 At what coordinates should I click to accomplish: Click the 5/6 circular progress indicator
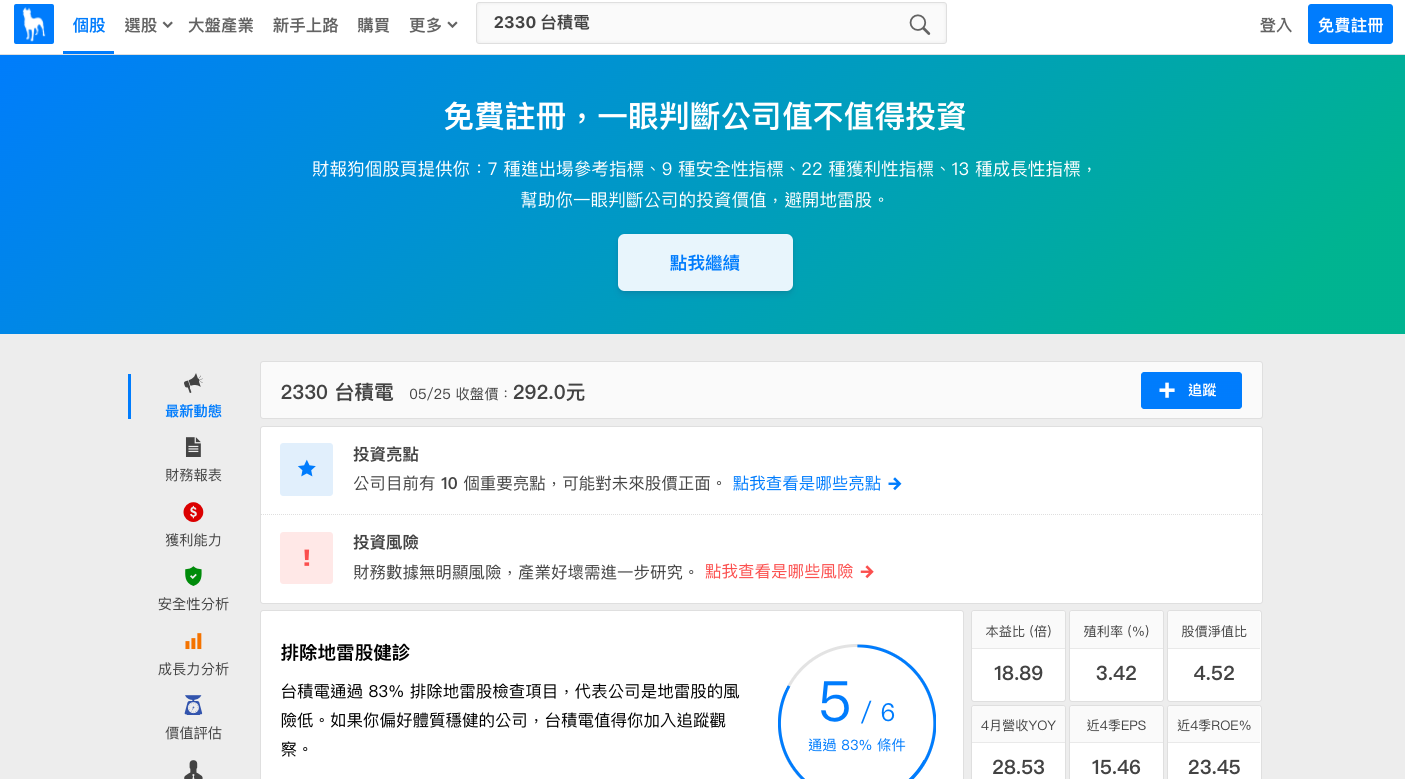(857, 713)
